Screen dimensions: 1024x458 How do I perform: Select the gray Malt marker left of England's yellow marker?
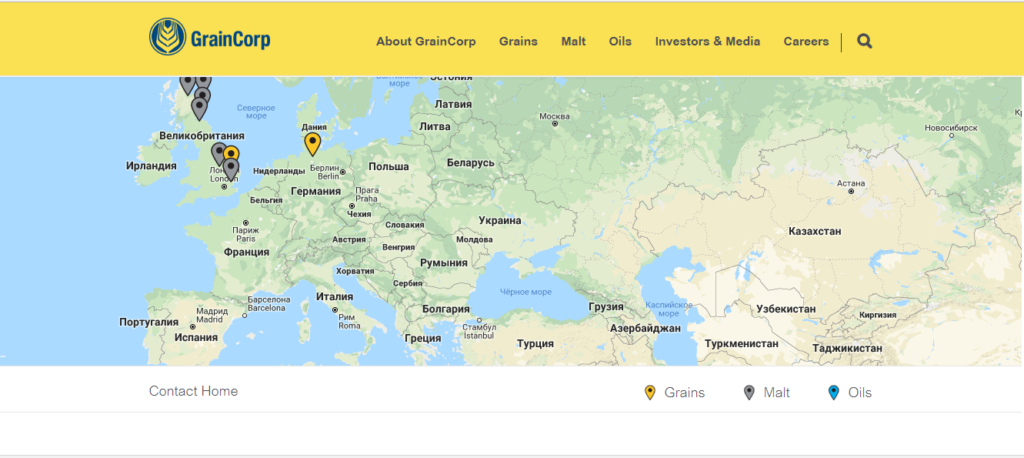(x=219, y=154)
